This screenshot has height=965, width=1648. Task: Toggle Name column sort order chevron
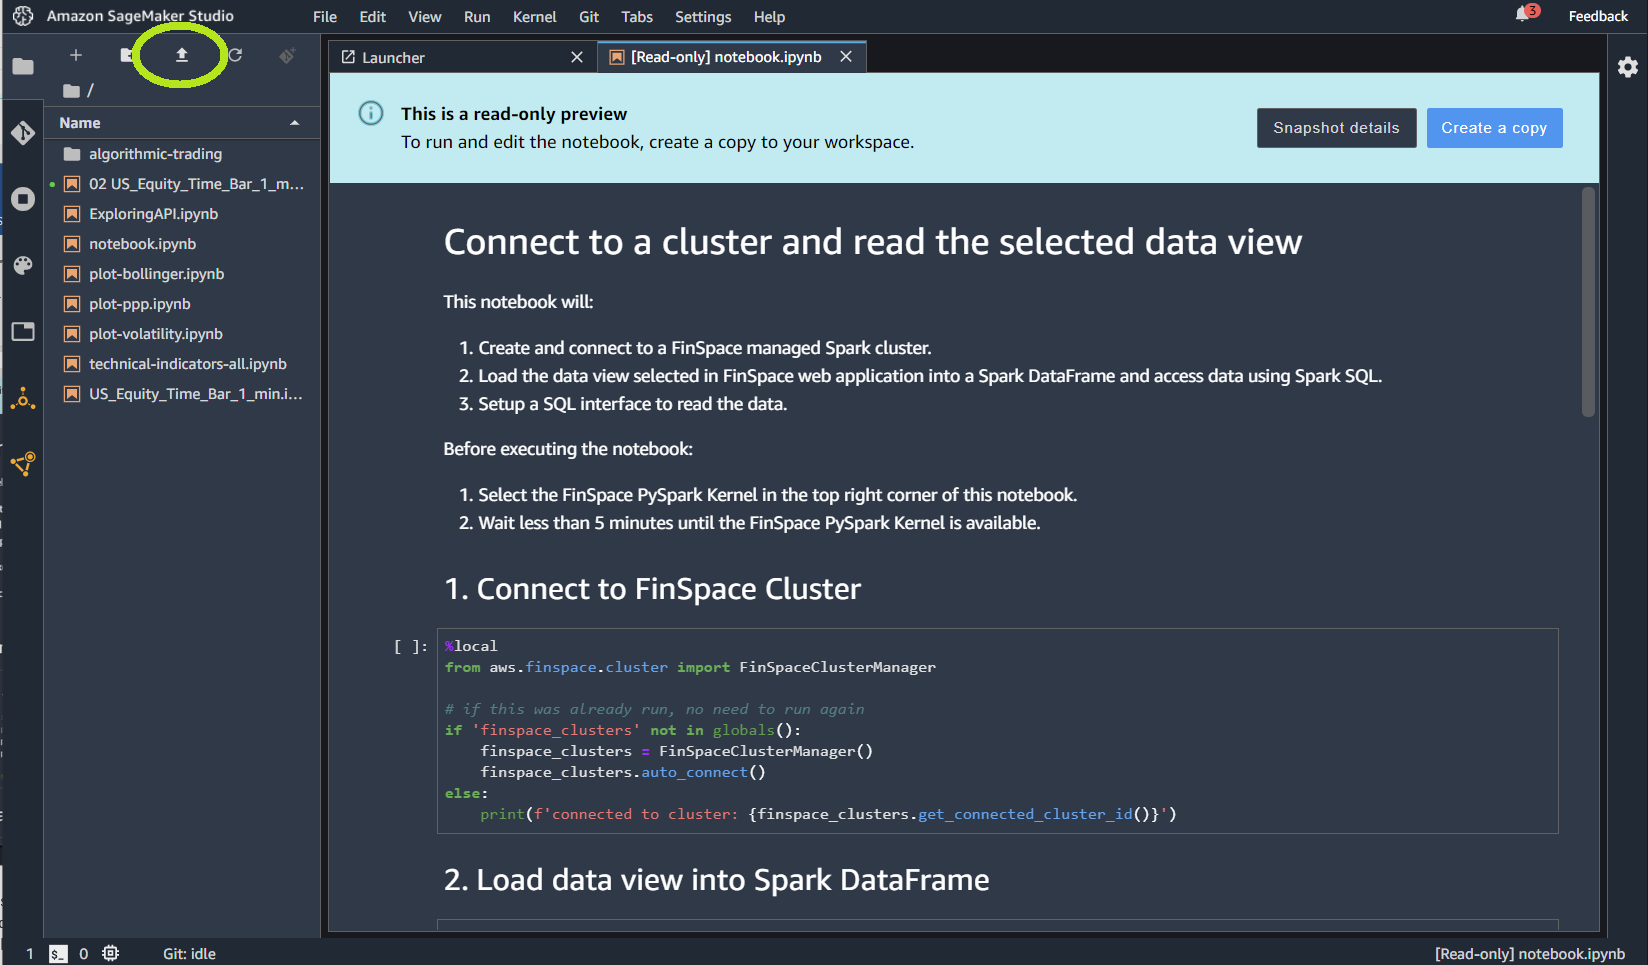pos(294,122)
